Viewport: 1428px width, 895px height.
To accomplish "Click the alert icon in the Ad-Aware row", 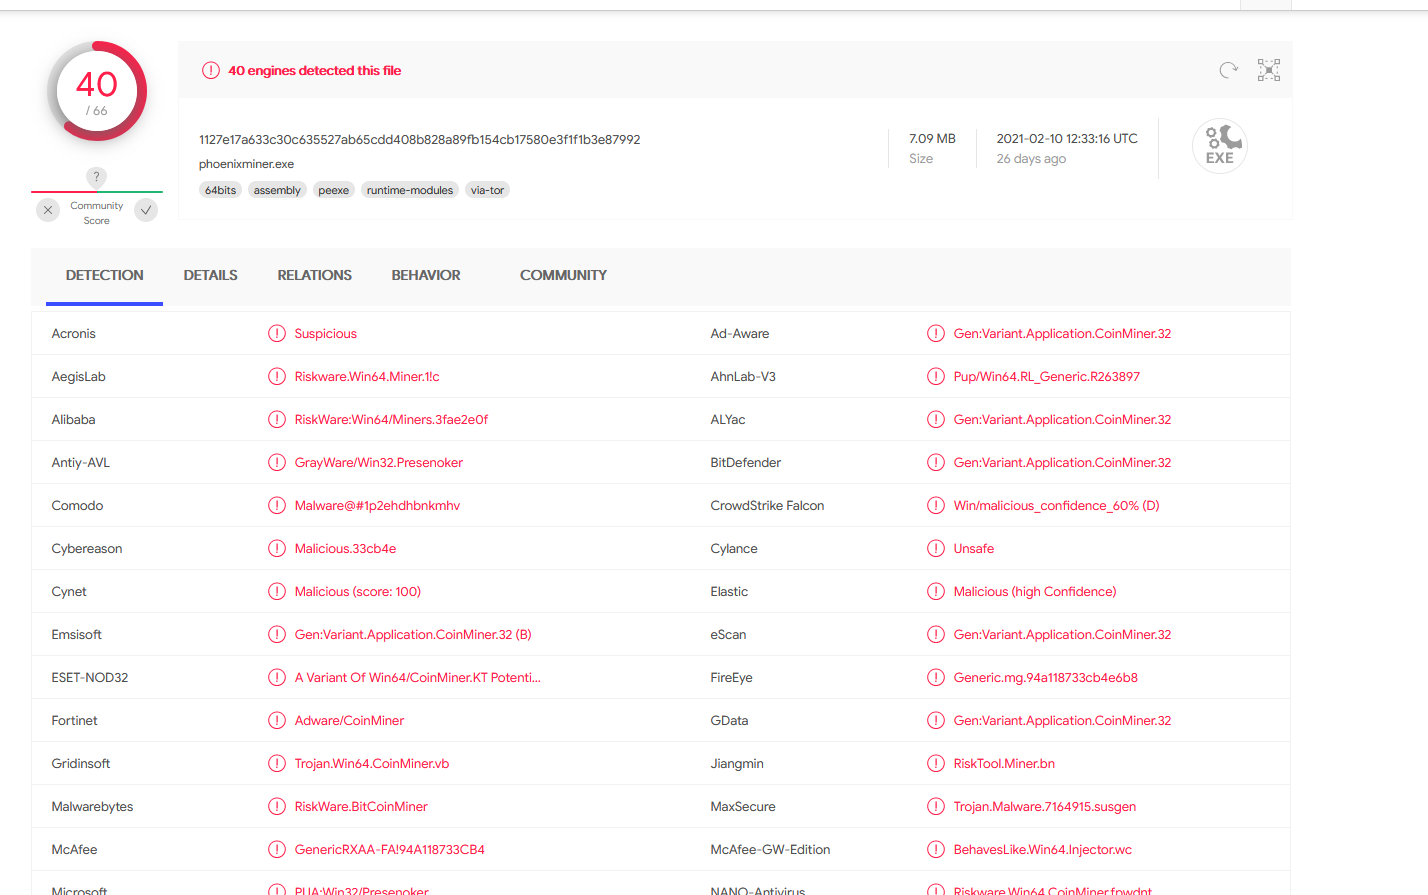I will pos(936,334).
